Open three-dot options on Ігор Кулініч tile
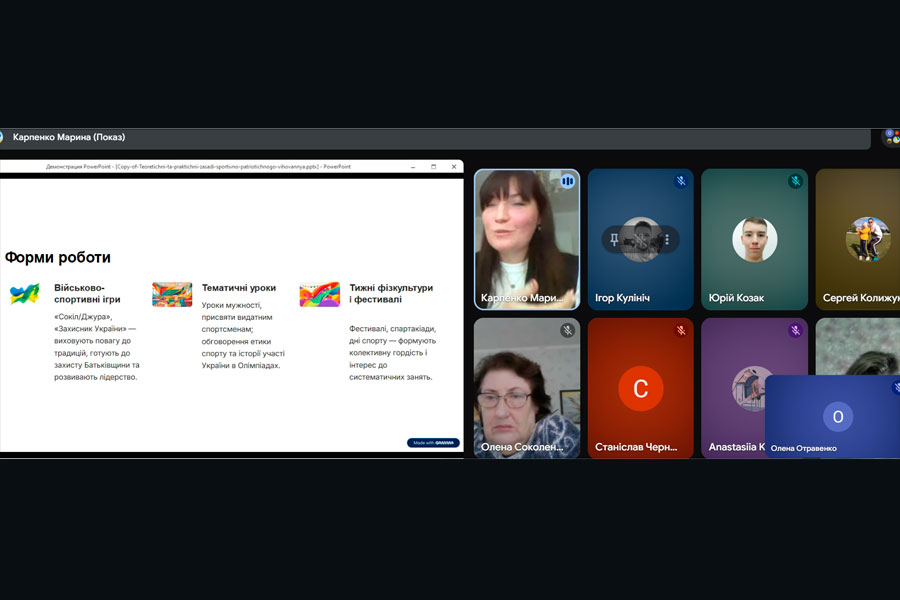Viewport: 900px width, 600px height. tap(667, 239)
